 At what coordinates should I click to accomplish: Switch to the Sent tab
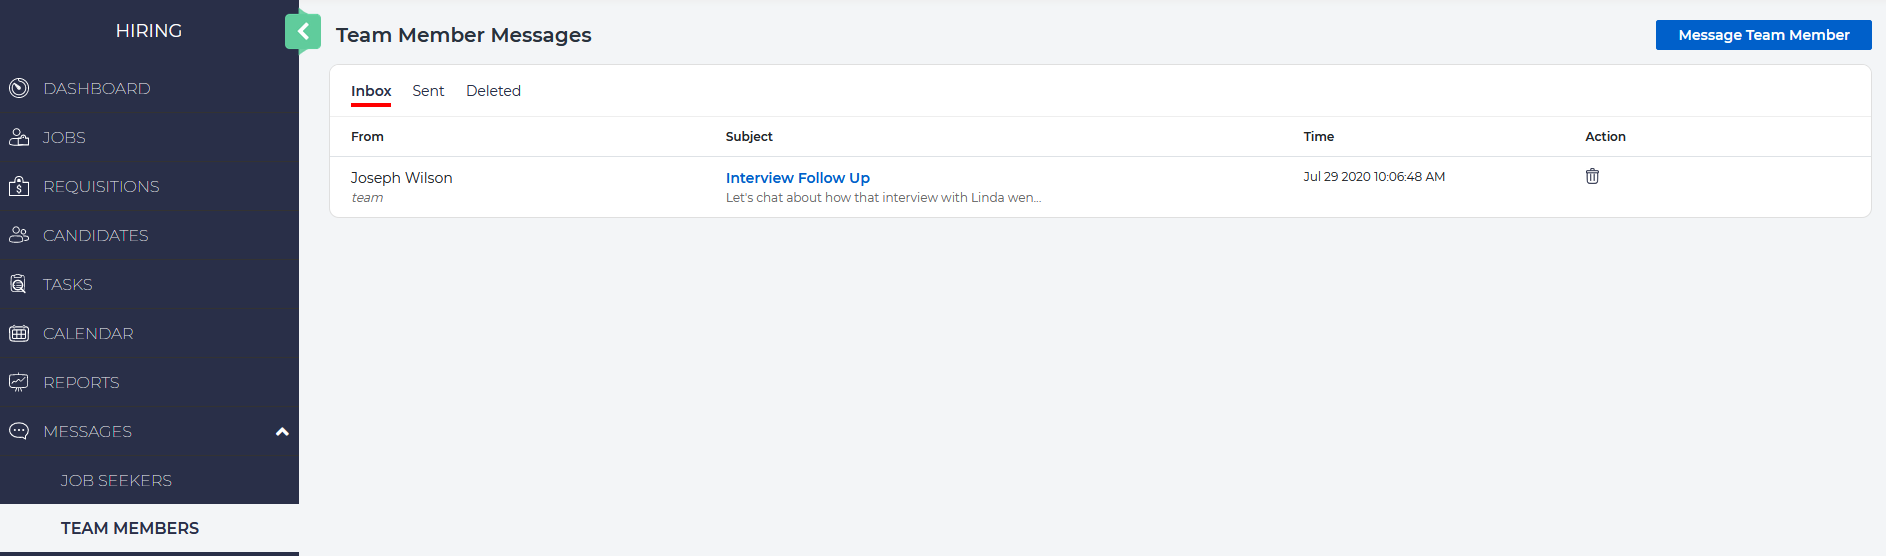(428, 91)
